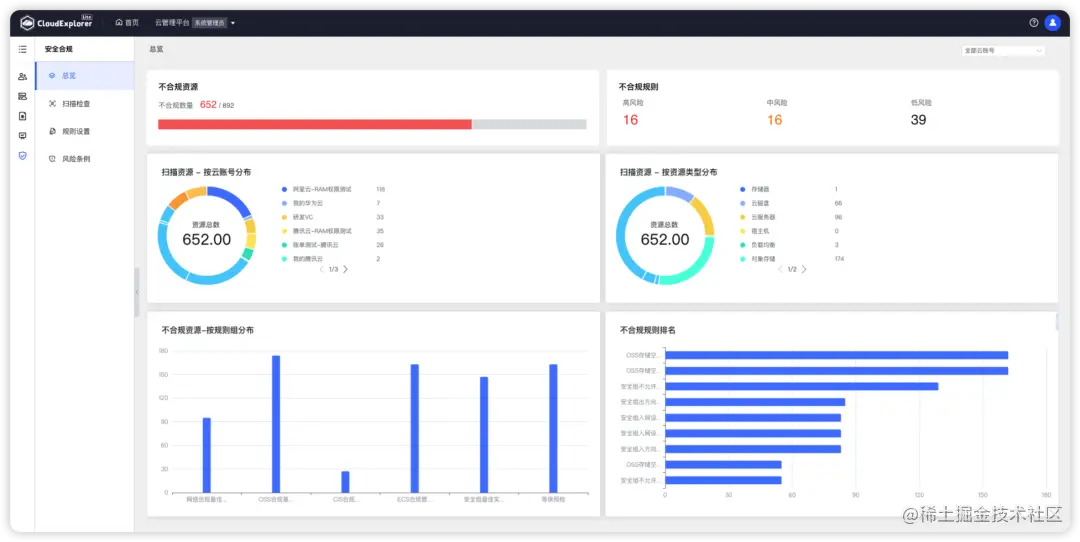
Task: Toggle the 对象存储 legend entry
Action: 758,259
